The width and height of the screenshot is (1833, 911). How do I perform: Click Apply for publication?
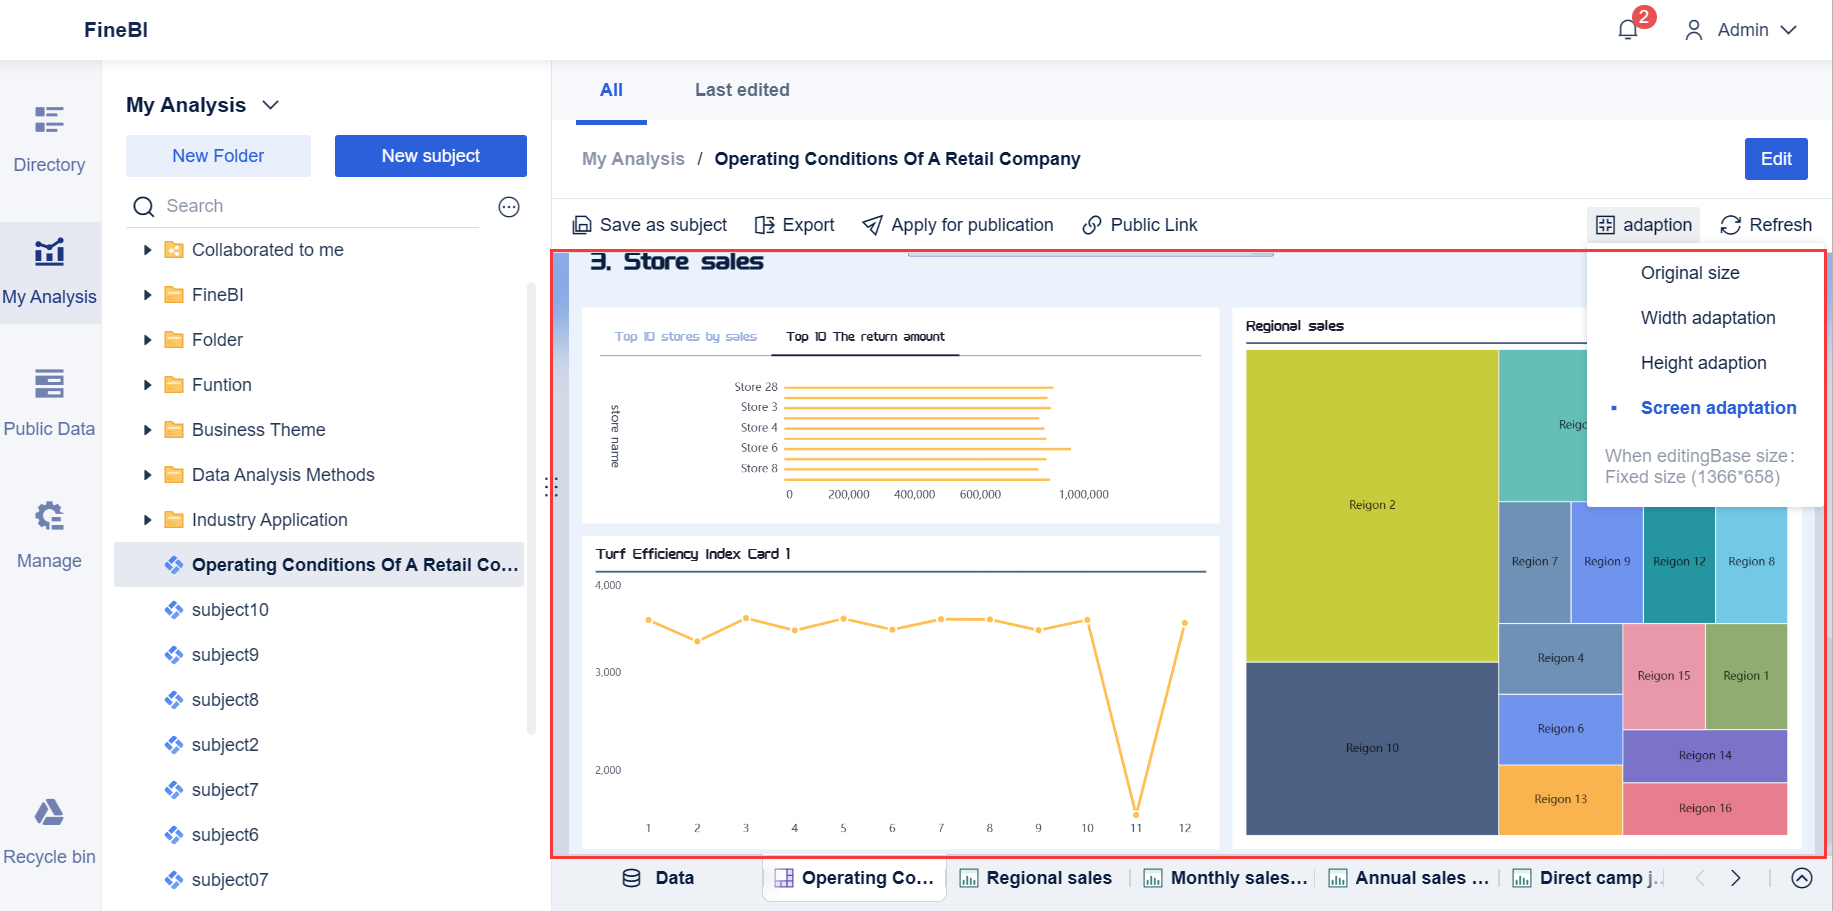(957, 224)
